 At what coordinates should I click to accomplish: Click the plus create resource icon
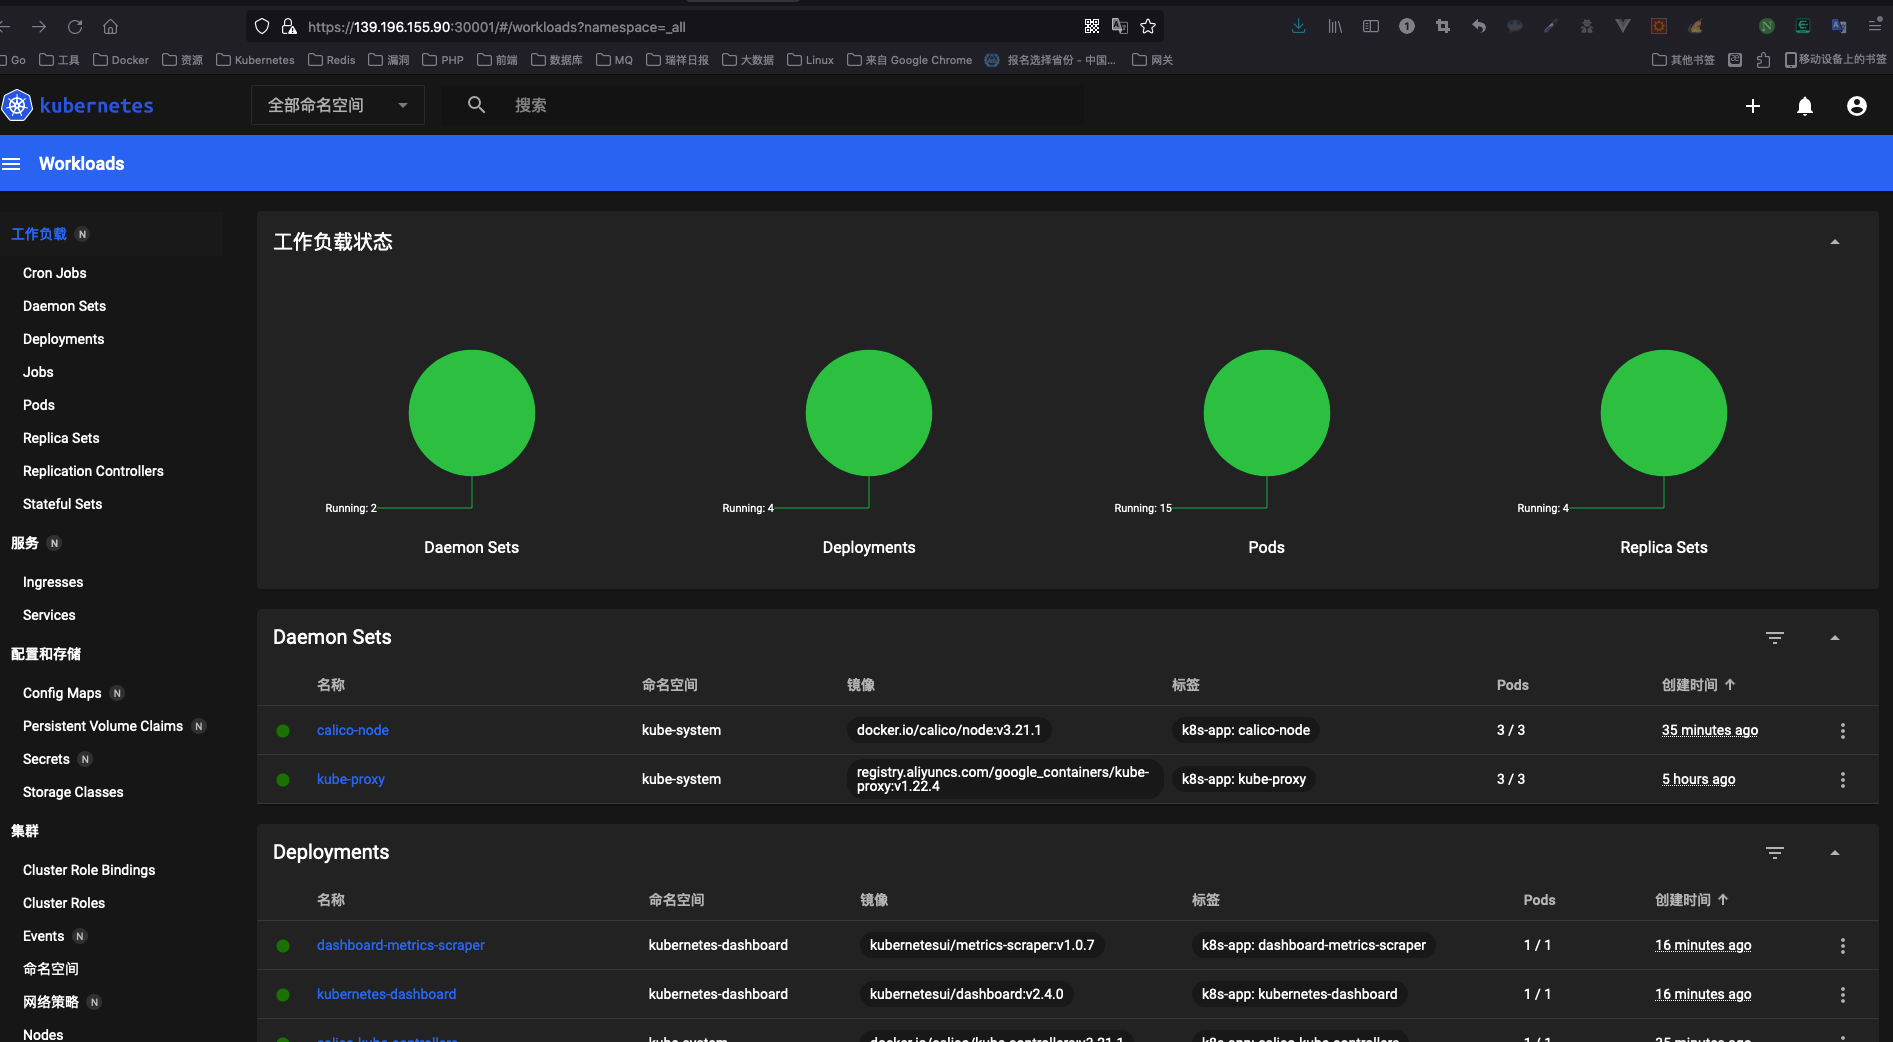click(x=1752, y=106)
